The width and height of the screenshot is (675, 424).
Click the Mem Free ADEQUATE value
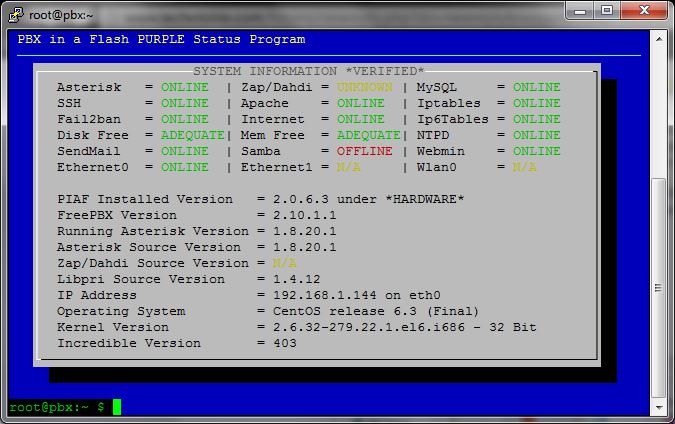click(368, 135)
